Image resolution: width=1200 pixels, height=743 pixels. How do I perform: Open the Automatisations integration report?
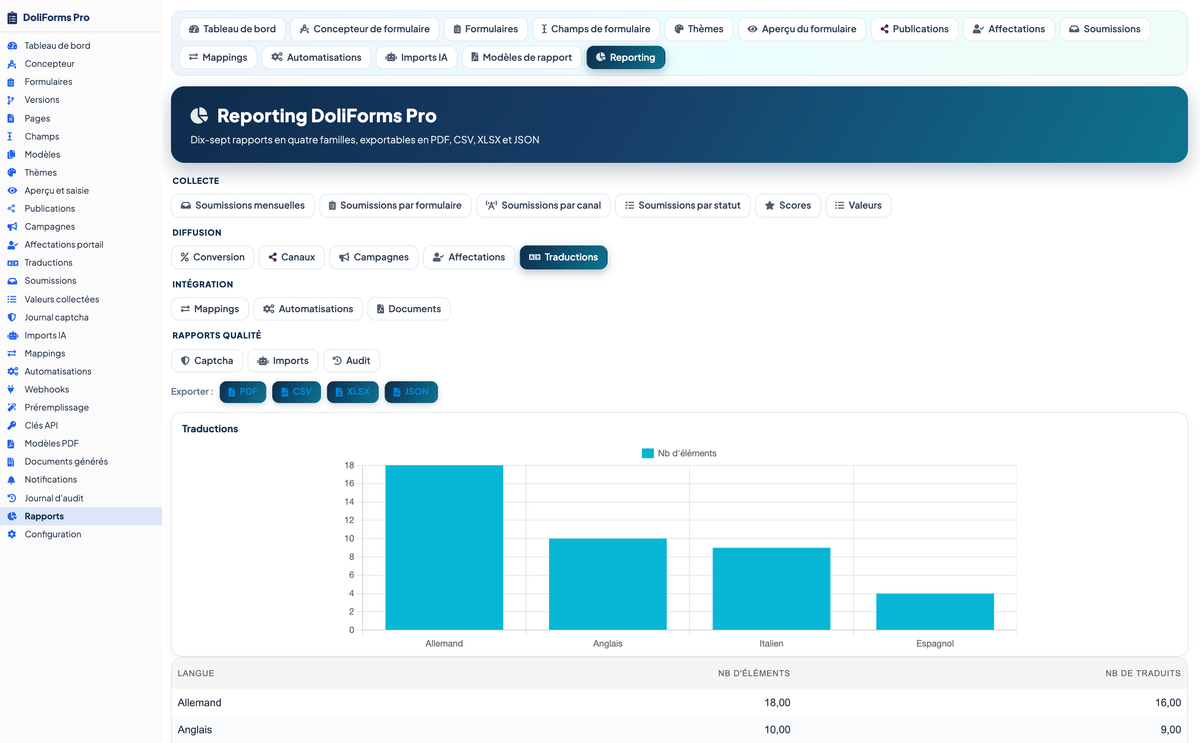tap(308, 309)
